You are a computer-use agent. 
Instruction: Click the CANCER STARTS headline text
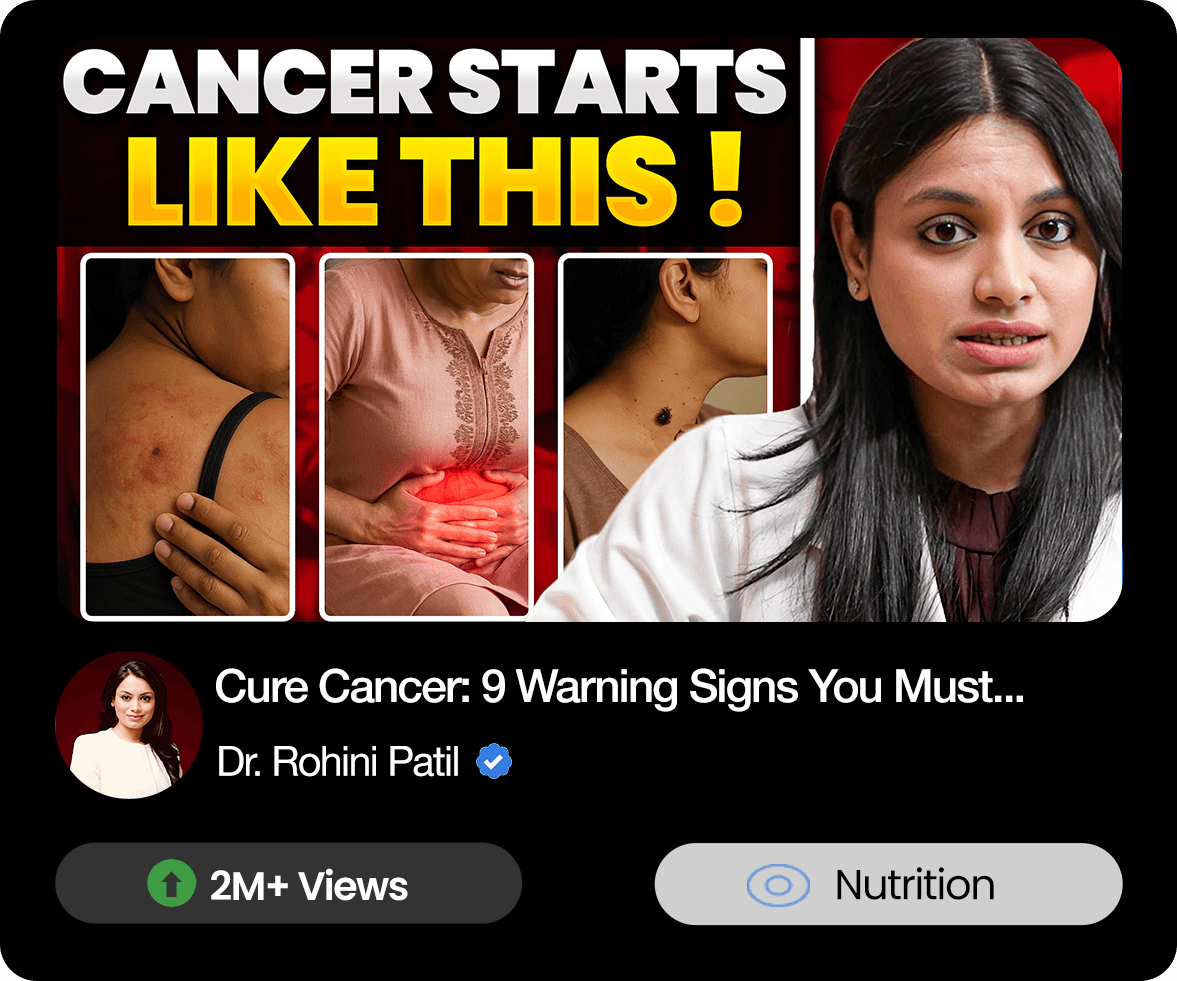(x=424, y=83)
